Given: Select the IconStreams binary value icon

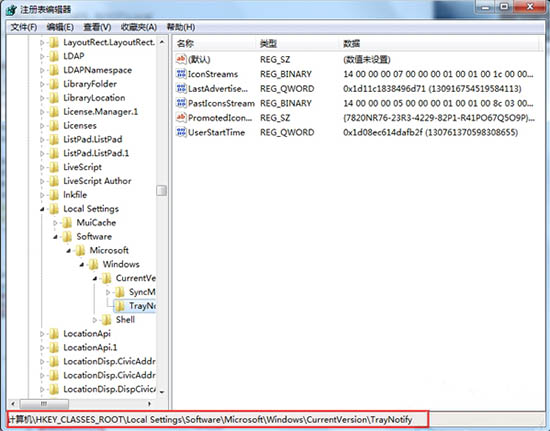Looking at the screenshot, I should (x=181, y=74).
